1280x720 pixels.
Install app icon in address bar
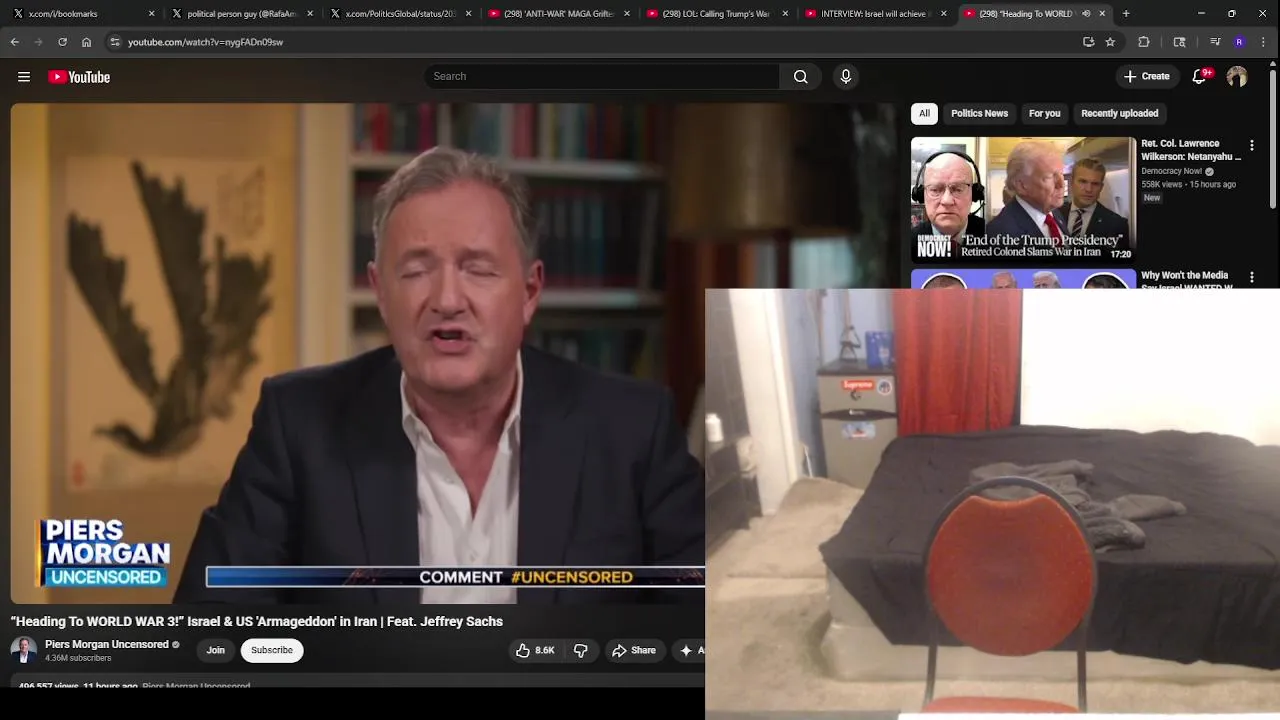pos(1088,42)
